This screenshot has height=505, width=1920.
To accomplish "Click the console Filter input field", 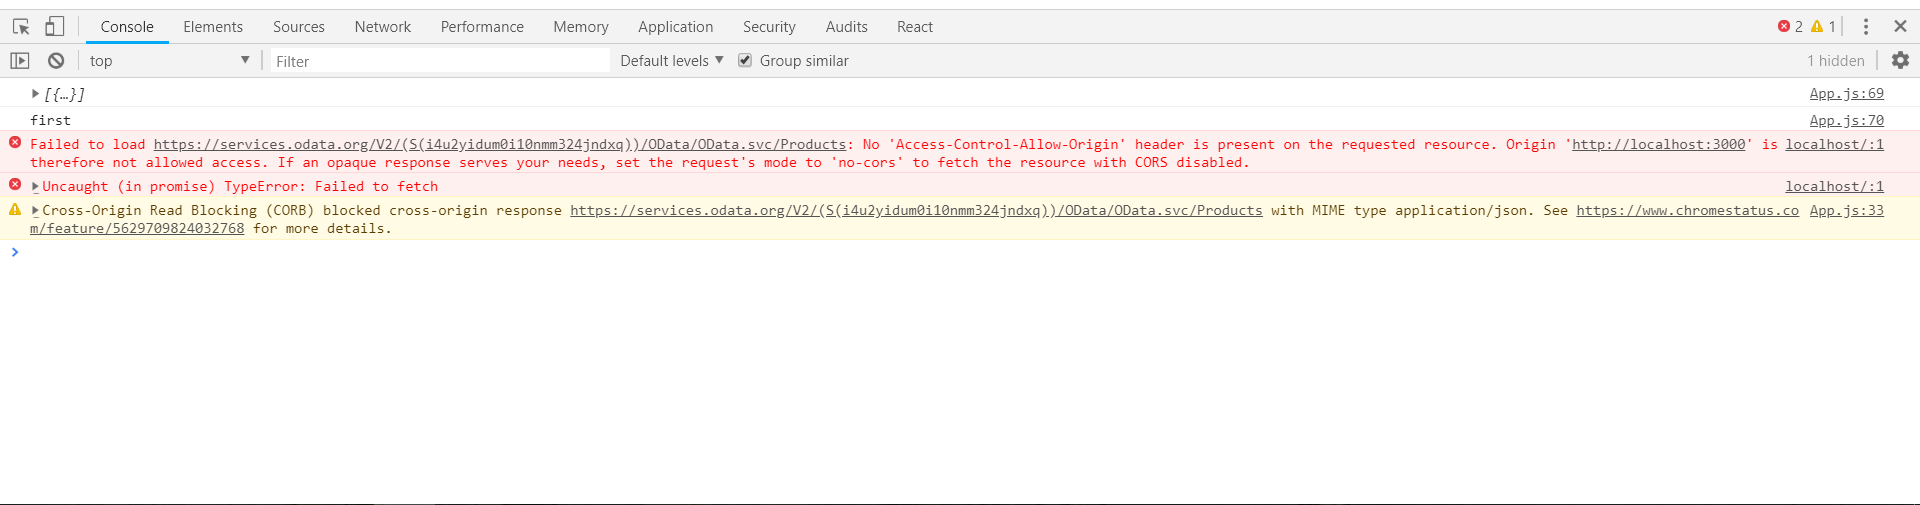I will pos(440,61).
